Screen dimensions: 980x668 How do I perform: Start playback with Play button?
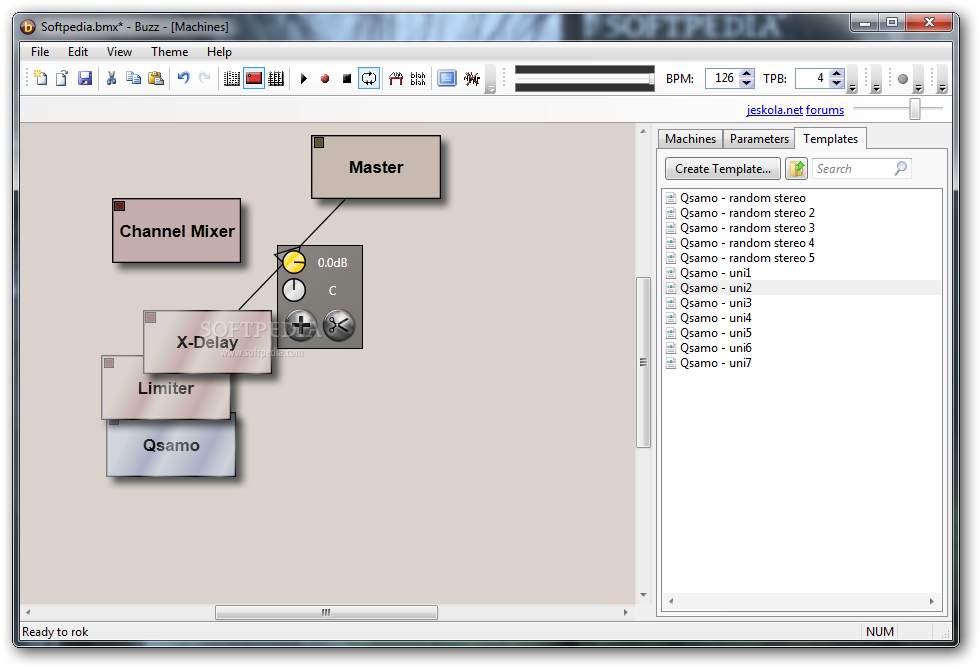[x=304, y=79]
